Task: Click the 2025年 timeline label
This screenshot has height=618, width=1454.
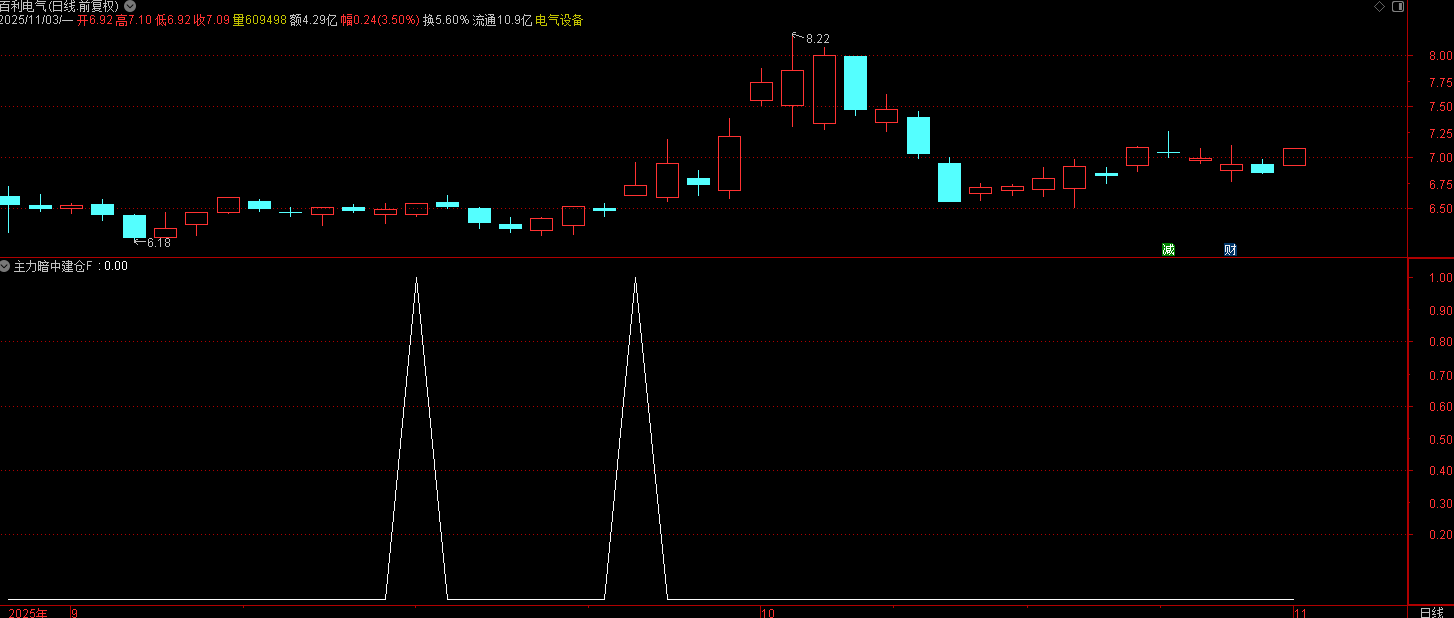Action: tap(27, 612)
